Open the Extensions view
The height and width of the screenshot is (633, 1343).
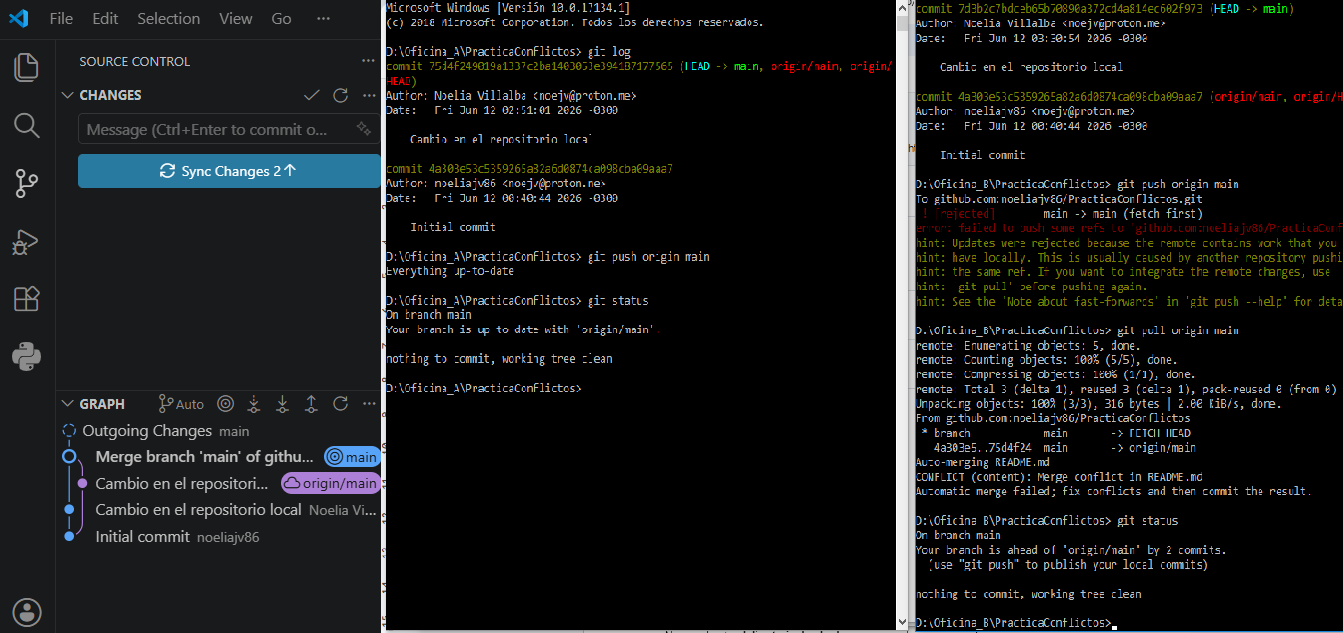27,299
